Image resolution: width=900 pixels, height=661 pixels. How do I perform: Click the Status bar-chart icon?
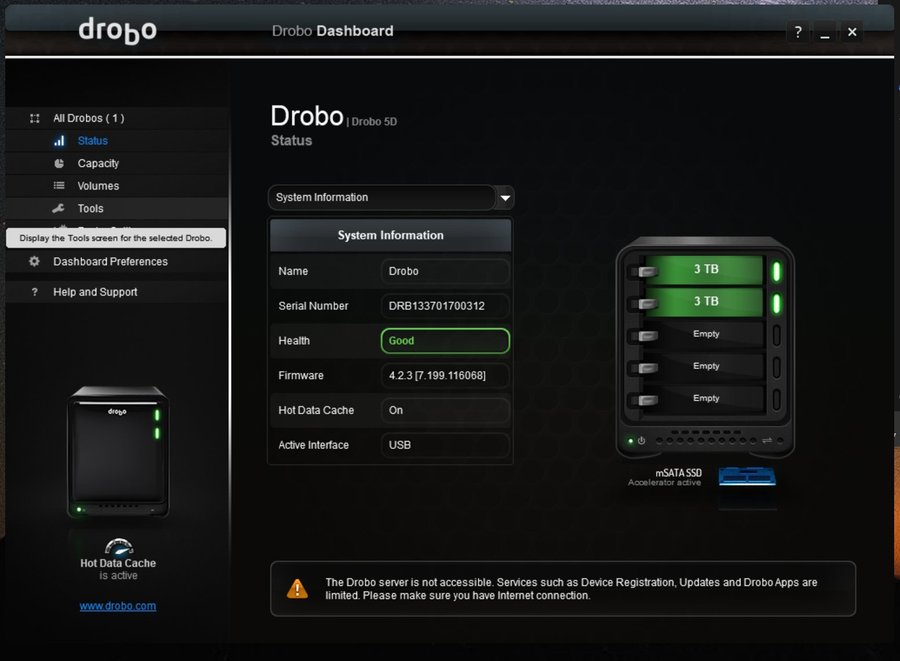coord(59,141)
